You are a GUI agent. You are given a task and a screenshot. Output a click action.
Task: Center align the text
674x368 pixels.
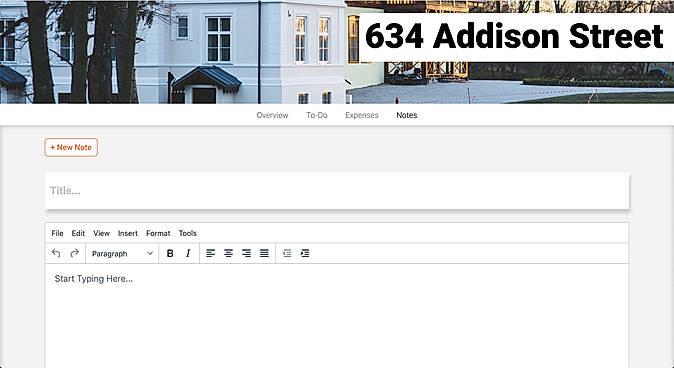[228, 253]
